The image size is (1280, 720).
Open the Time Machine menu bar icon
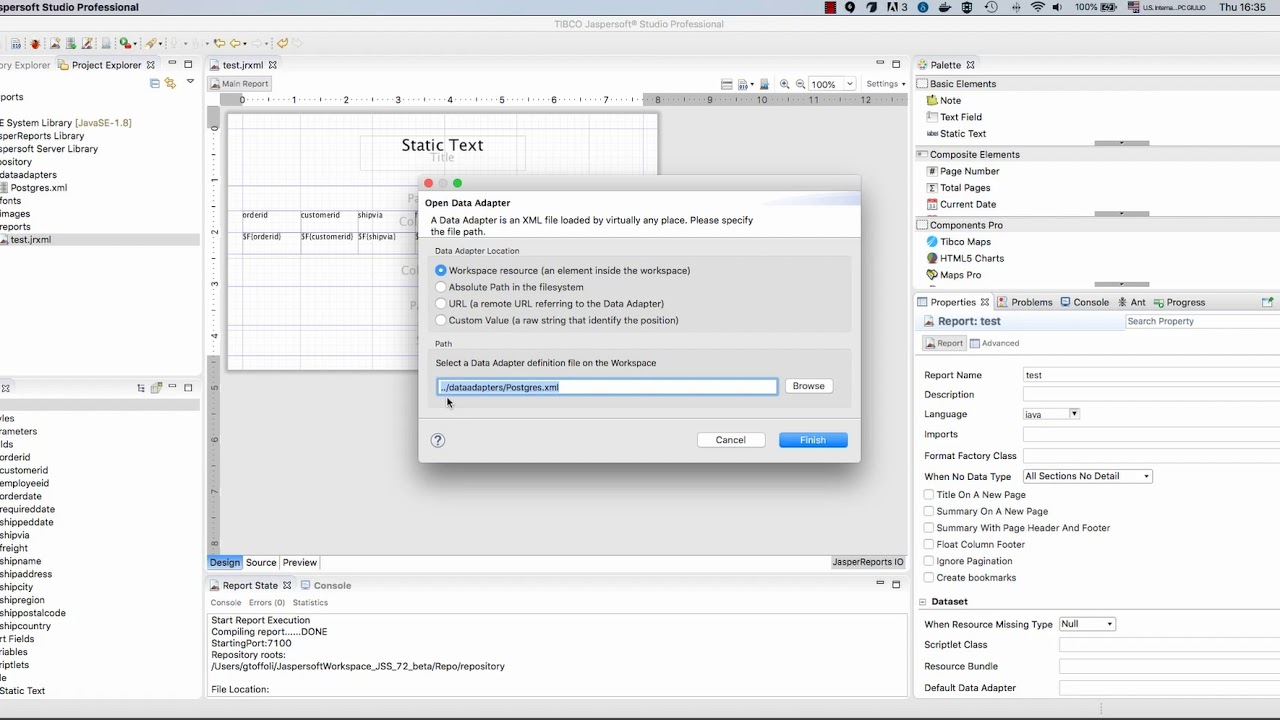(x=991, y=7)
